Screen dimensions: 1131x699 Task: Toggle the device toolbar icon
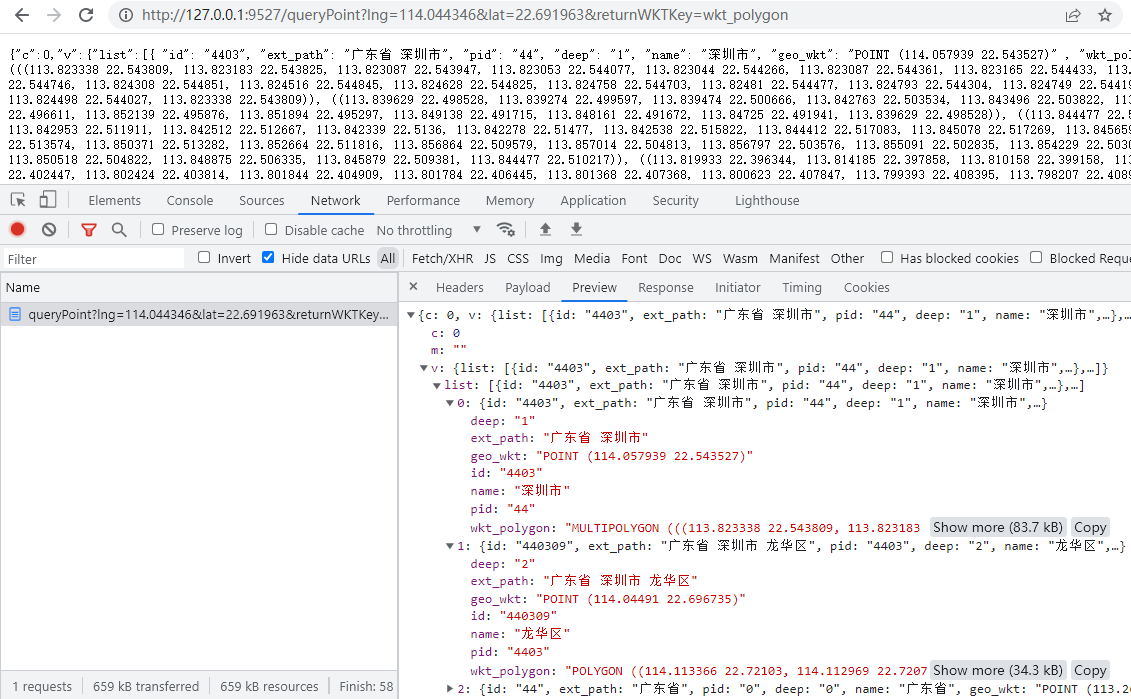point(48,200)
